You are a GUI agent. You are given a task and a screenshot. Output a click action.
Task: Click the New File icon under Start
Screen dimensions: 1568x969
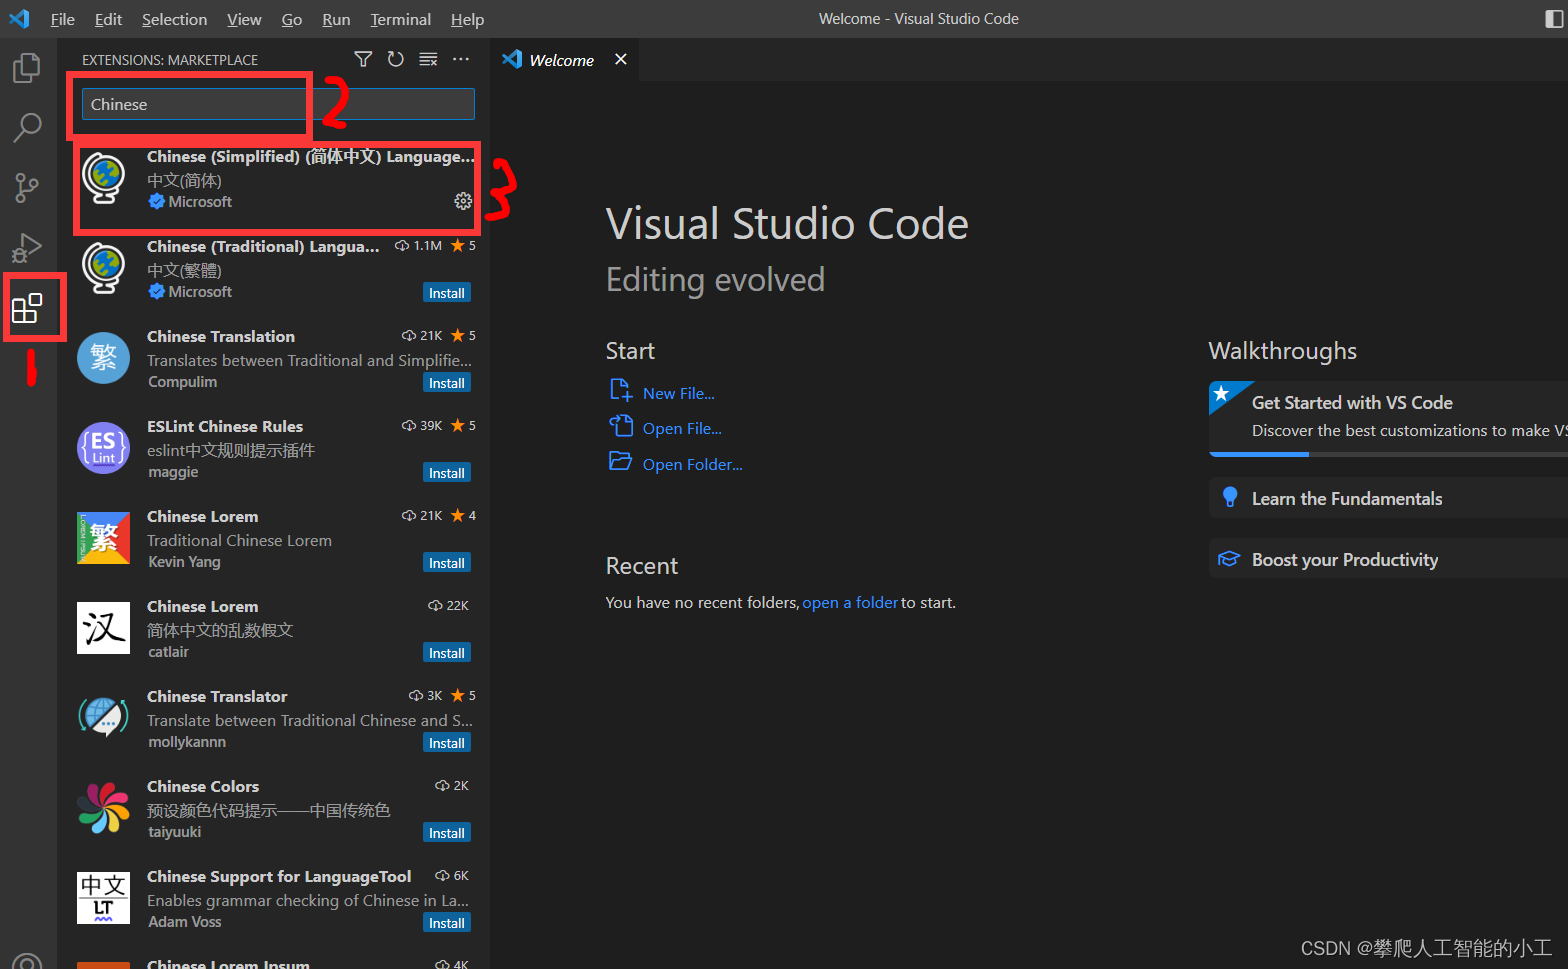(x=621, y=390)
